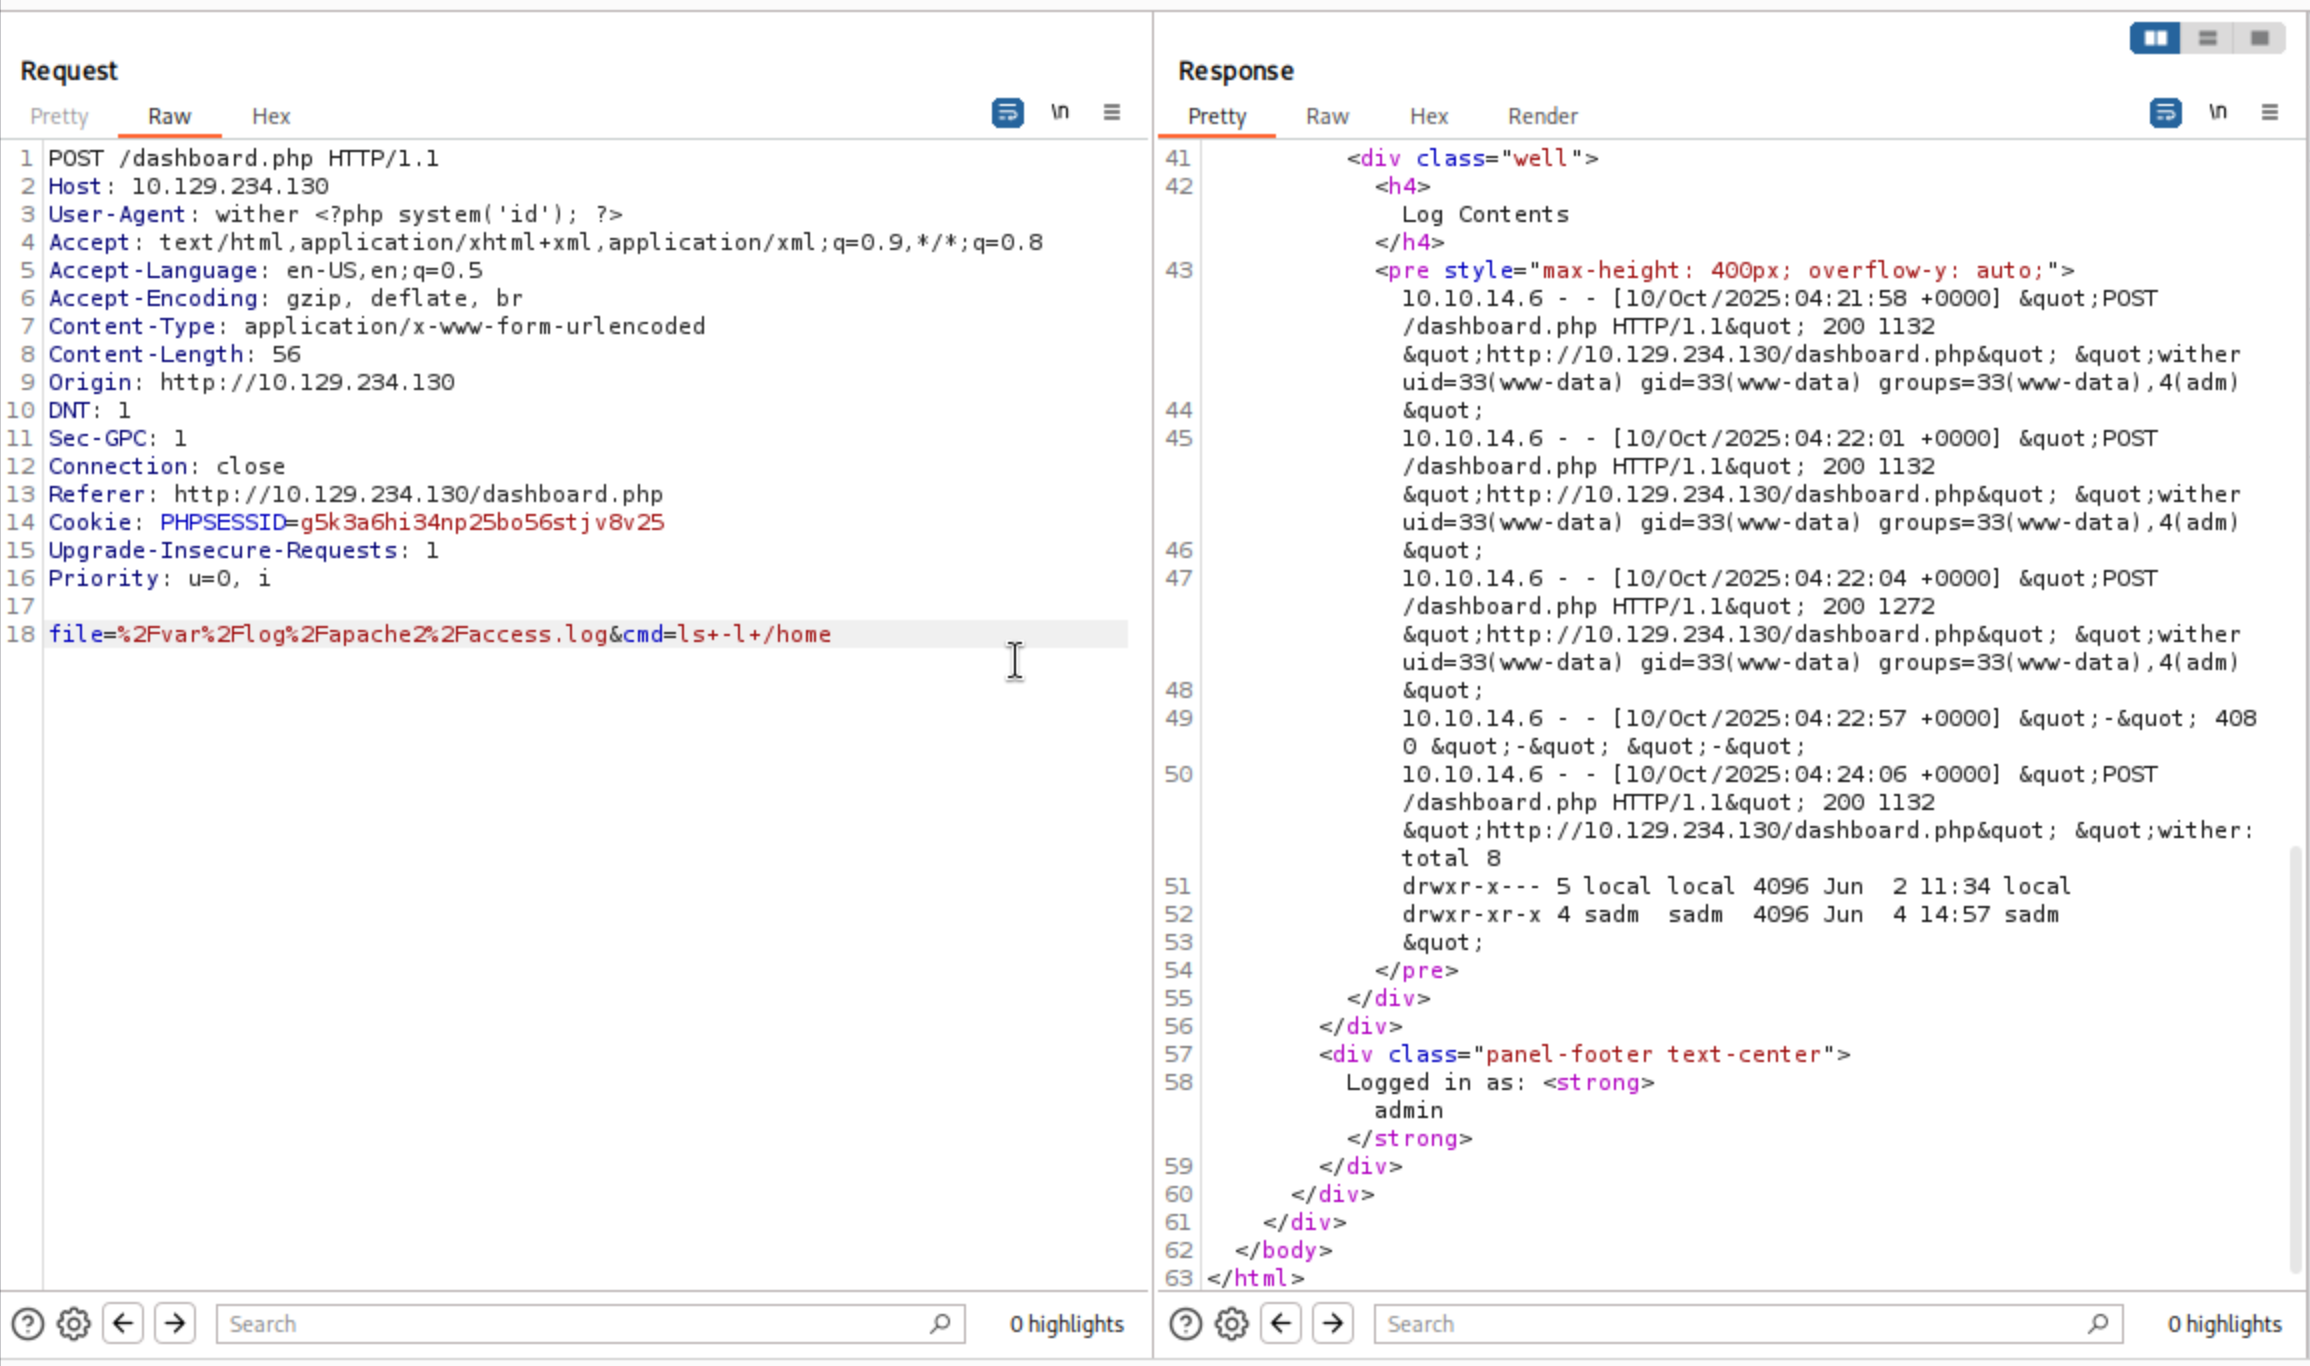Switch Request view to Pretty tab

(59, 116)
